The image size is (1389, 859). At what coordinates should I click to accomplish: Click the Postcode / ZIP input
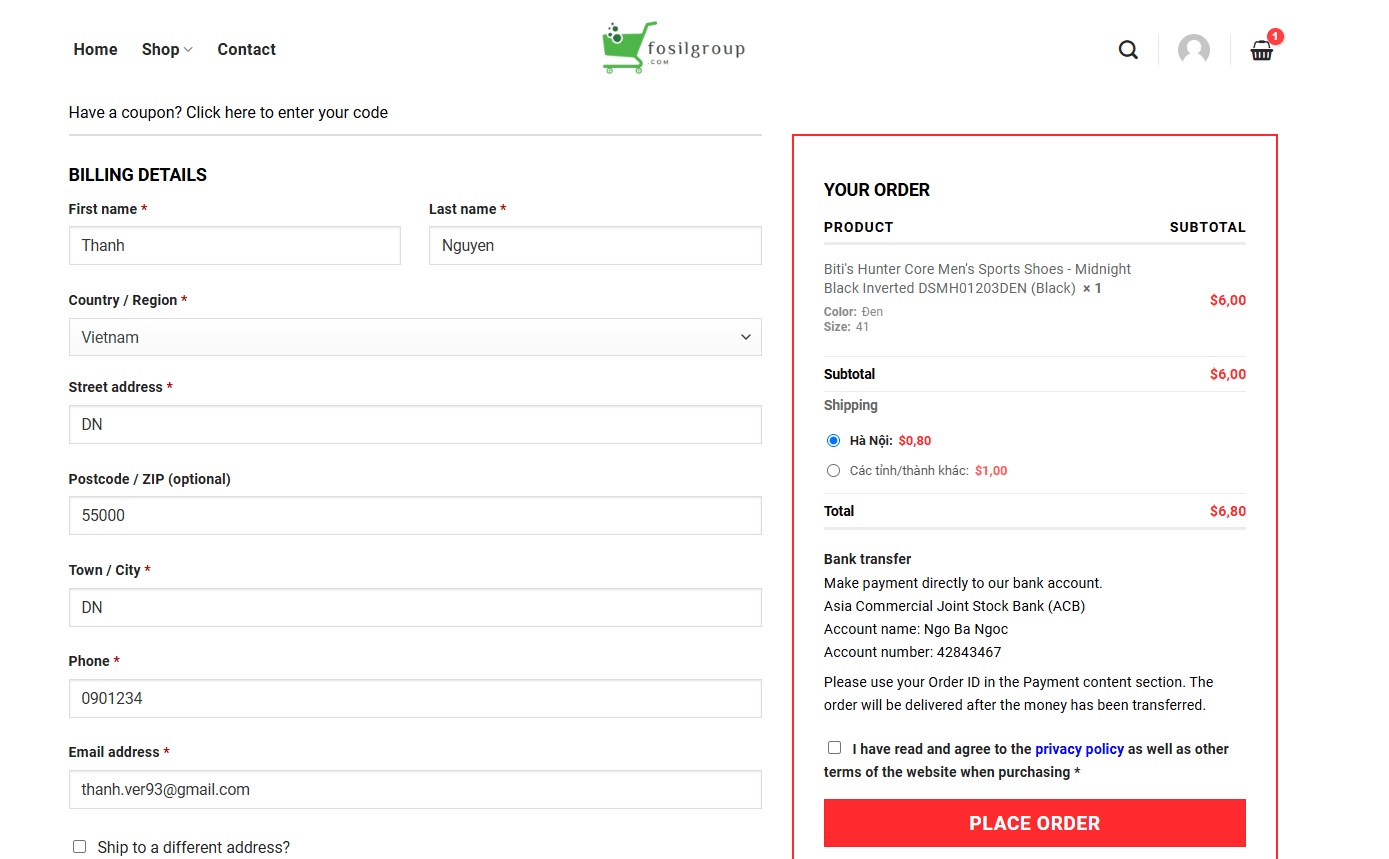pos(415,515)
